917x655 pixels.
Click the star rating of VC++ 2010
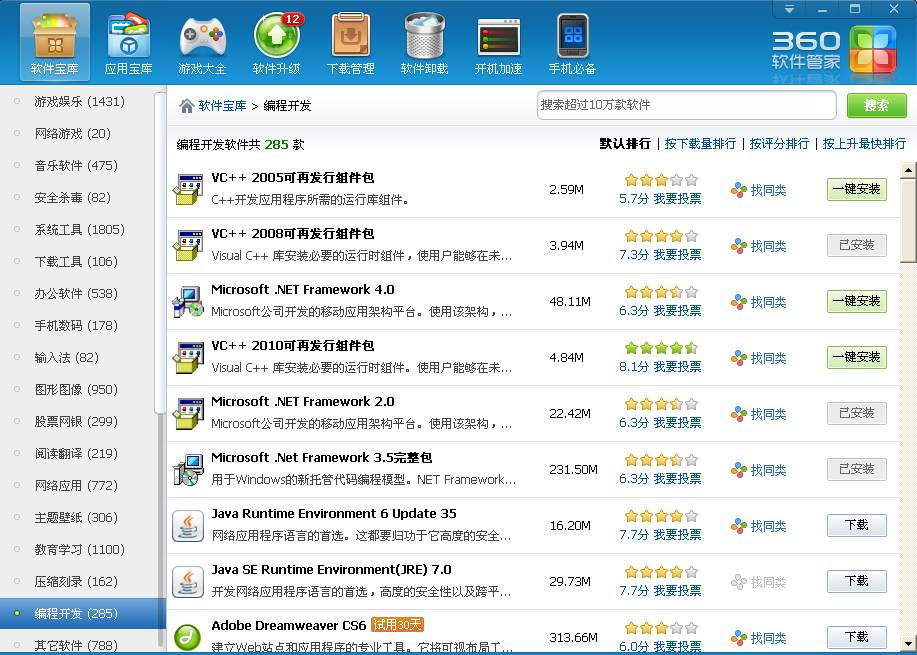(661, 349)
